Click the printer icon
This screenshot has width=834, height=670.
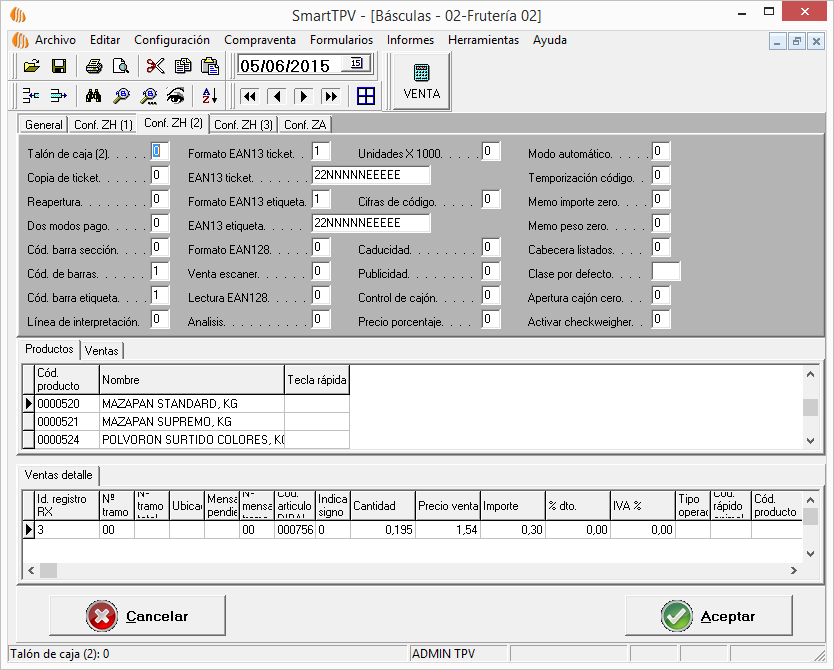tap(94, 66)
